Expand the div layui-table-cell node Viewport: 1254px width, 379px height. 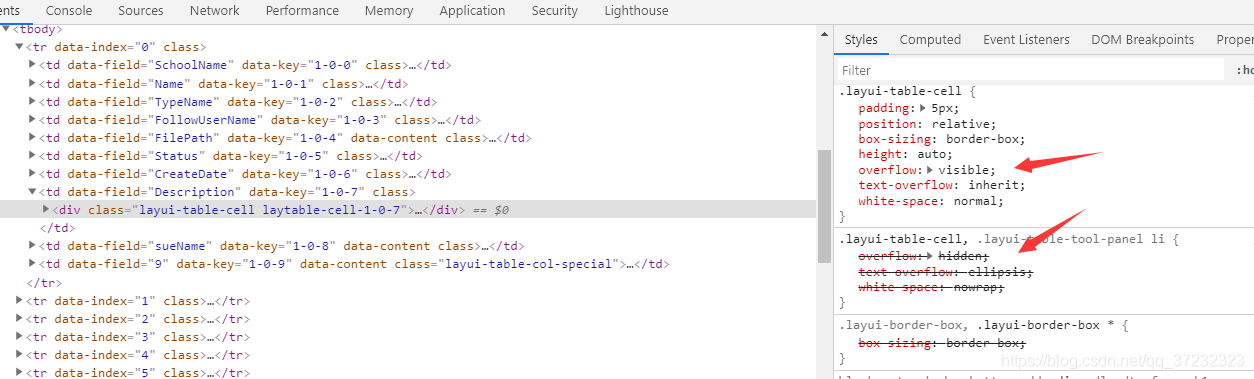click(x=46, y=209)
